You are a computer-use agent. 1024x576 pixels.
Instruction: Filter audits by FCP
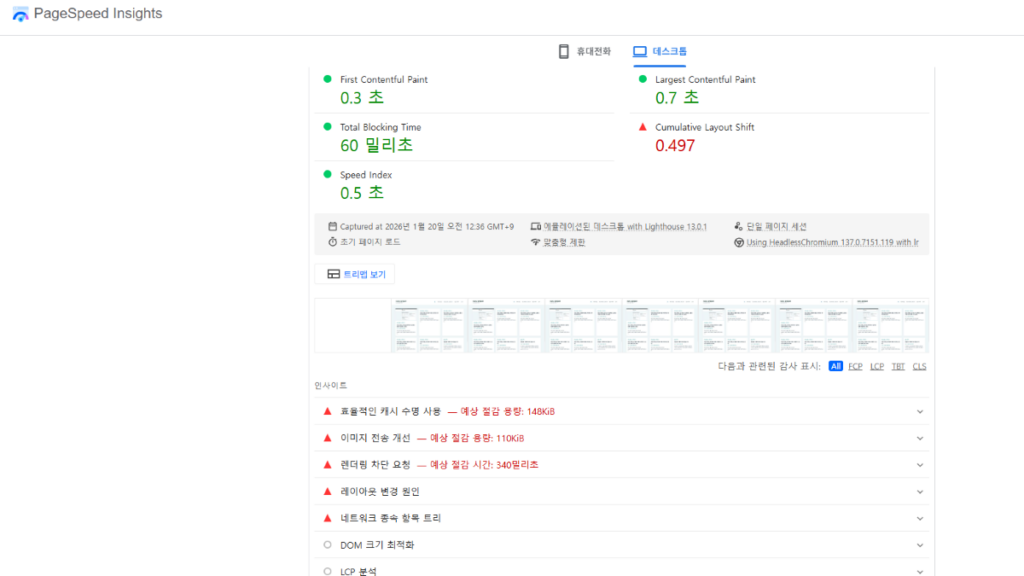pos(855,366)
